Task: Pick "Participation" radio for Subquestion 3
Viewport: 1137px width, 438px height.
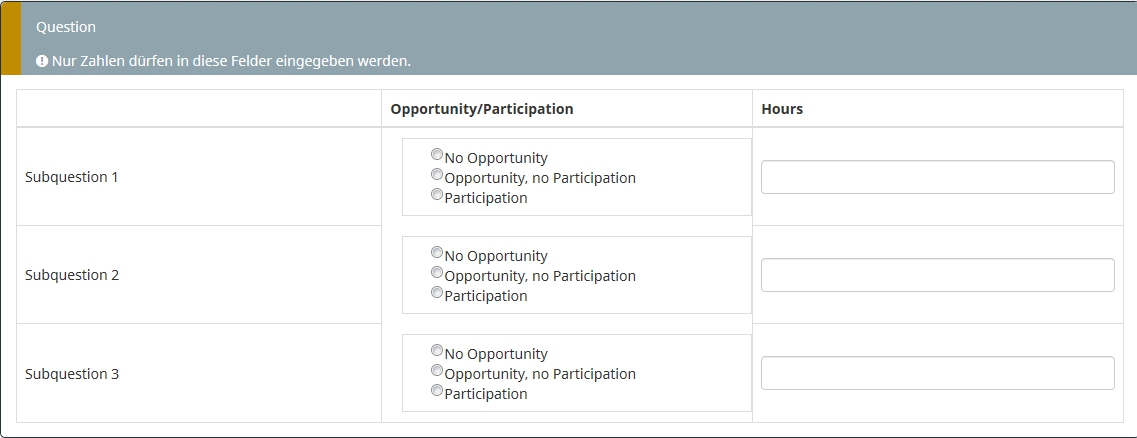Action: (x=437, y=391)
